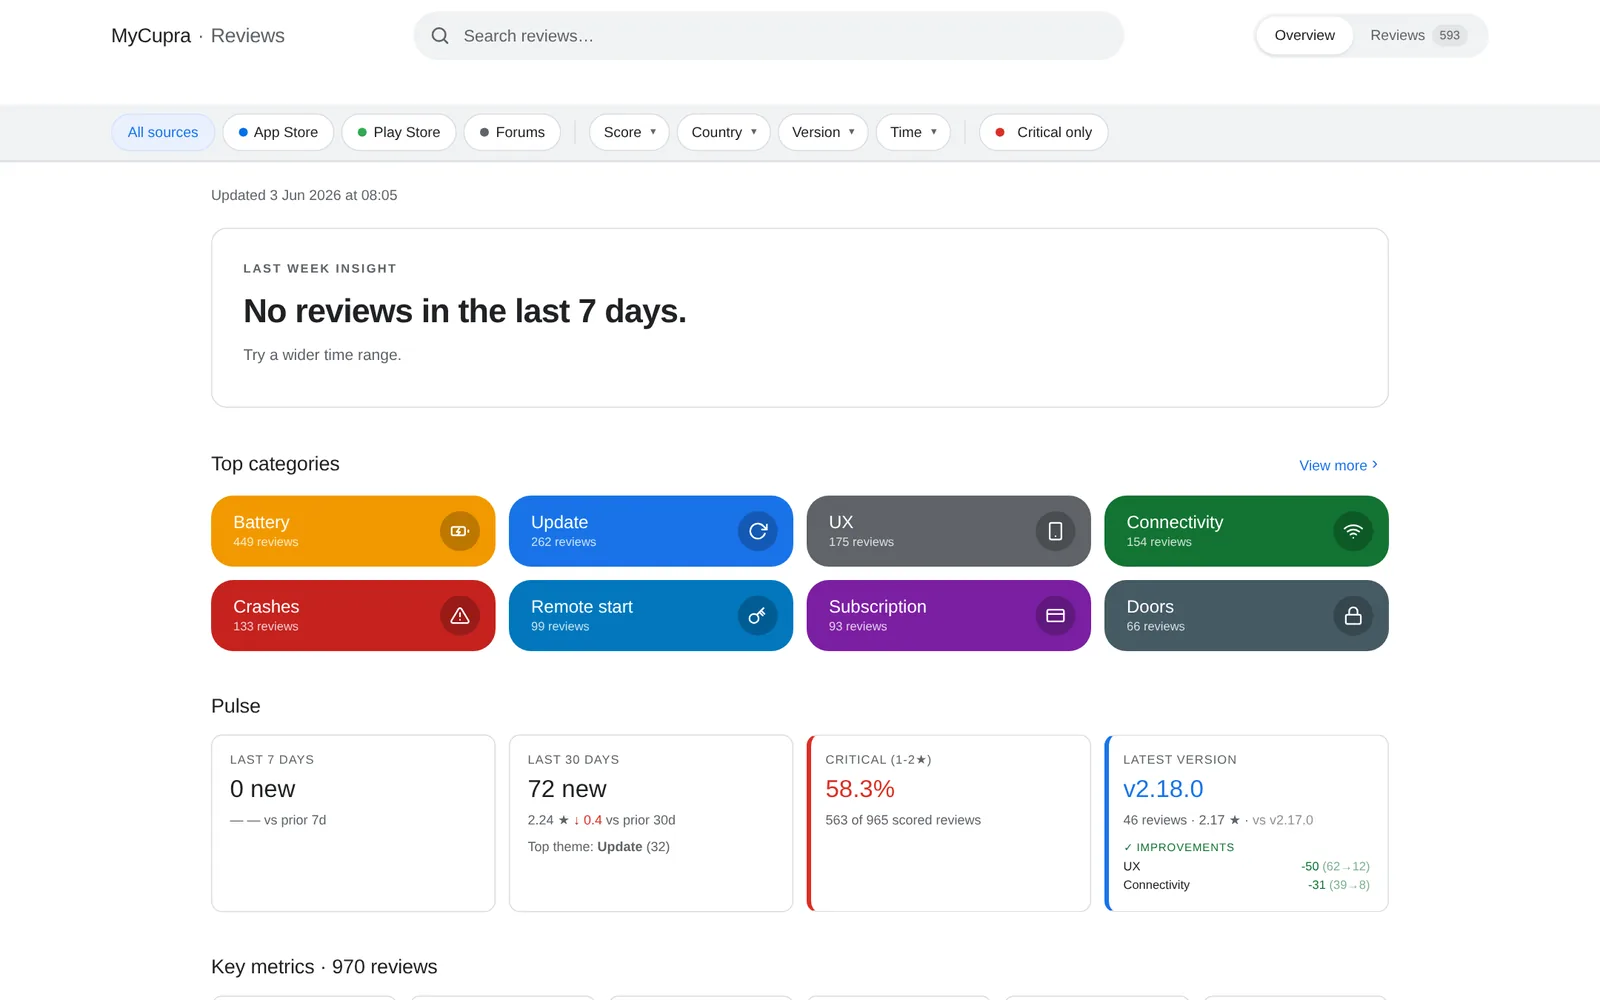Open the Last 30 days pulse card

(x=651, y=823)
